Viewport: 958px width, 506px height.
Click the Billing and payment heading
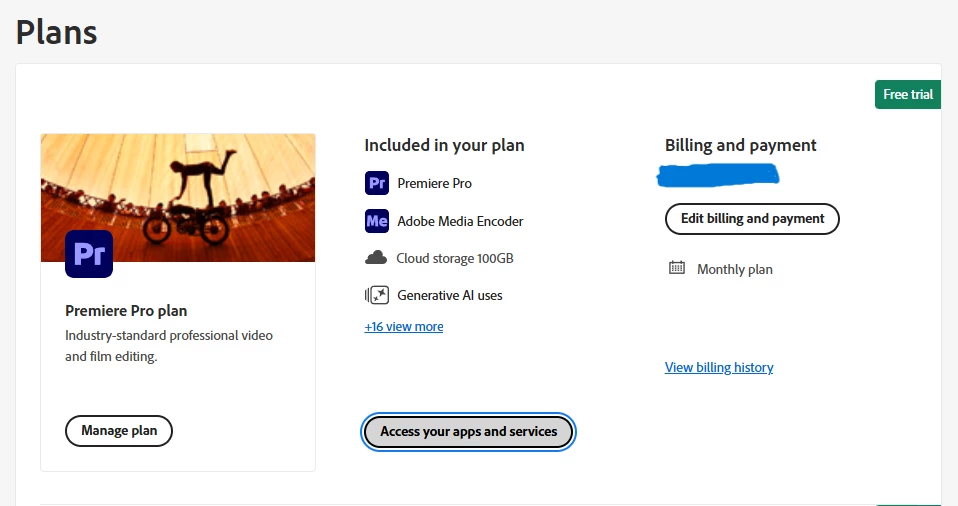coord(740,145)
